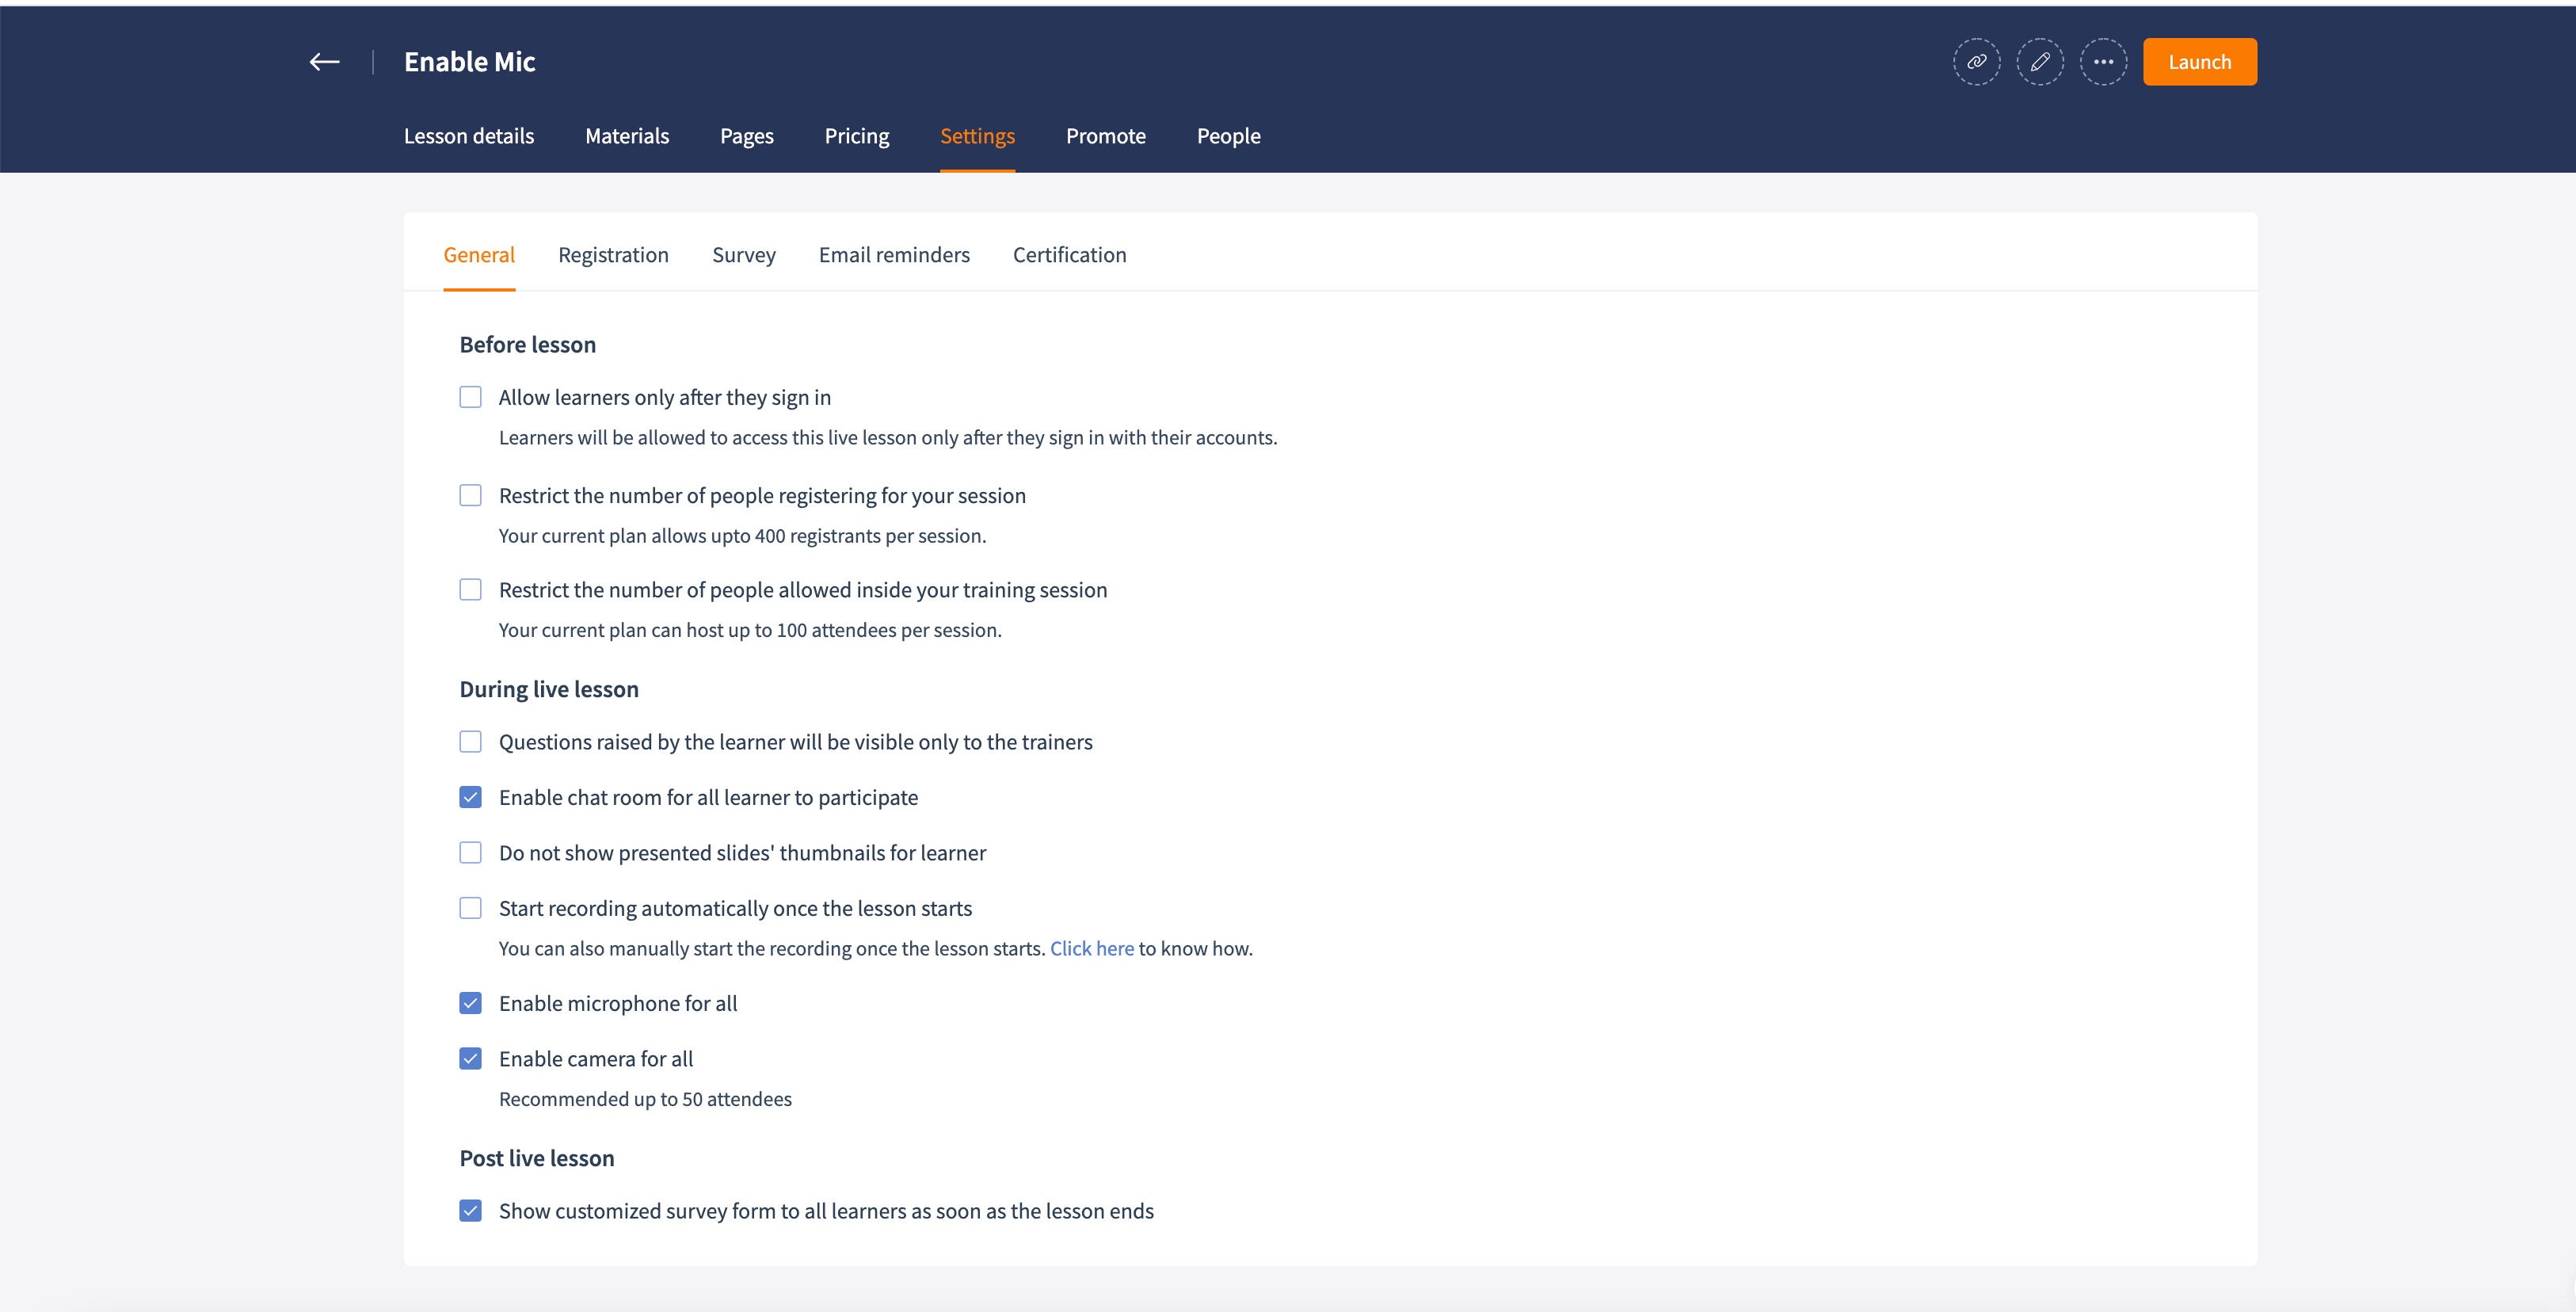Click the 'Click here' recording help link

[1091, 948]
